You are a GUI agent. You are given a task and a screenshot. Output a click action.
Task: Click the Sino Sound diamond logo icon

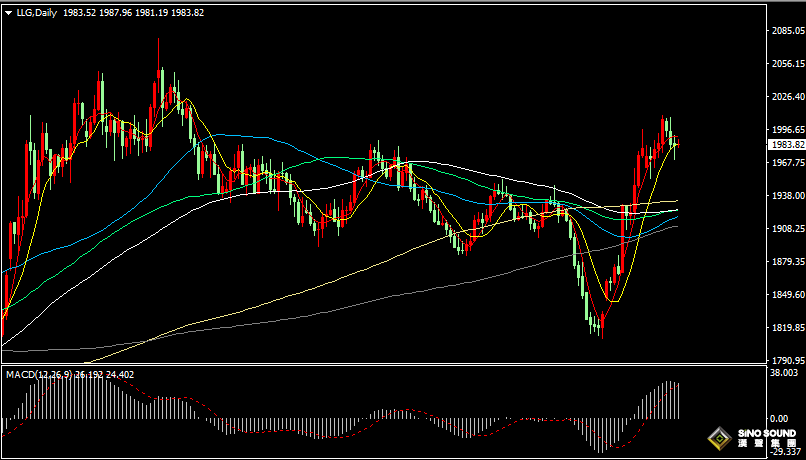point(719,438)
